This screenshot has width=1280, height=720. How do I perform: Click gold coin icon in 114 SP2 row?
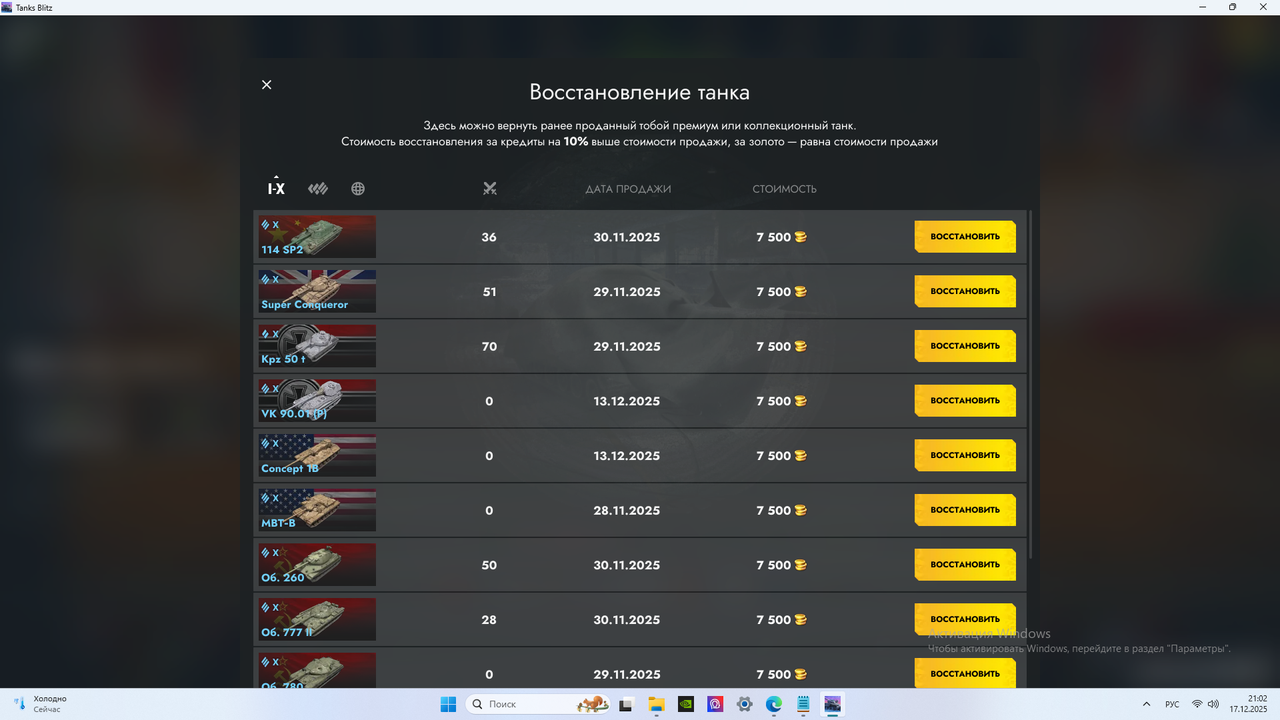point(800,237)
